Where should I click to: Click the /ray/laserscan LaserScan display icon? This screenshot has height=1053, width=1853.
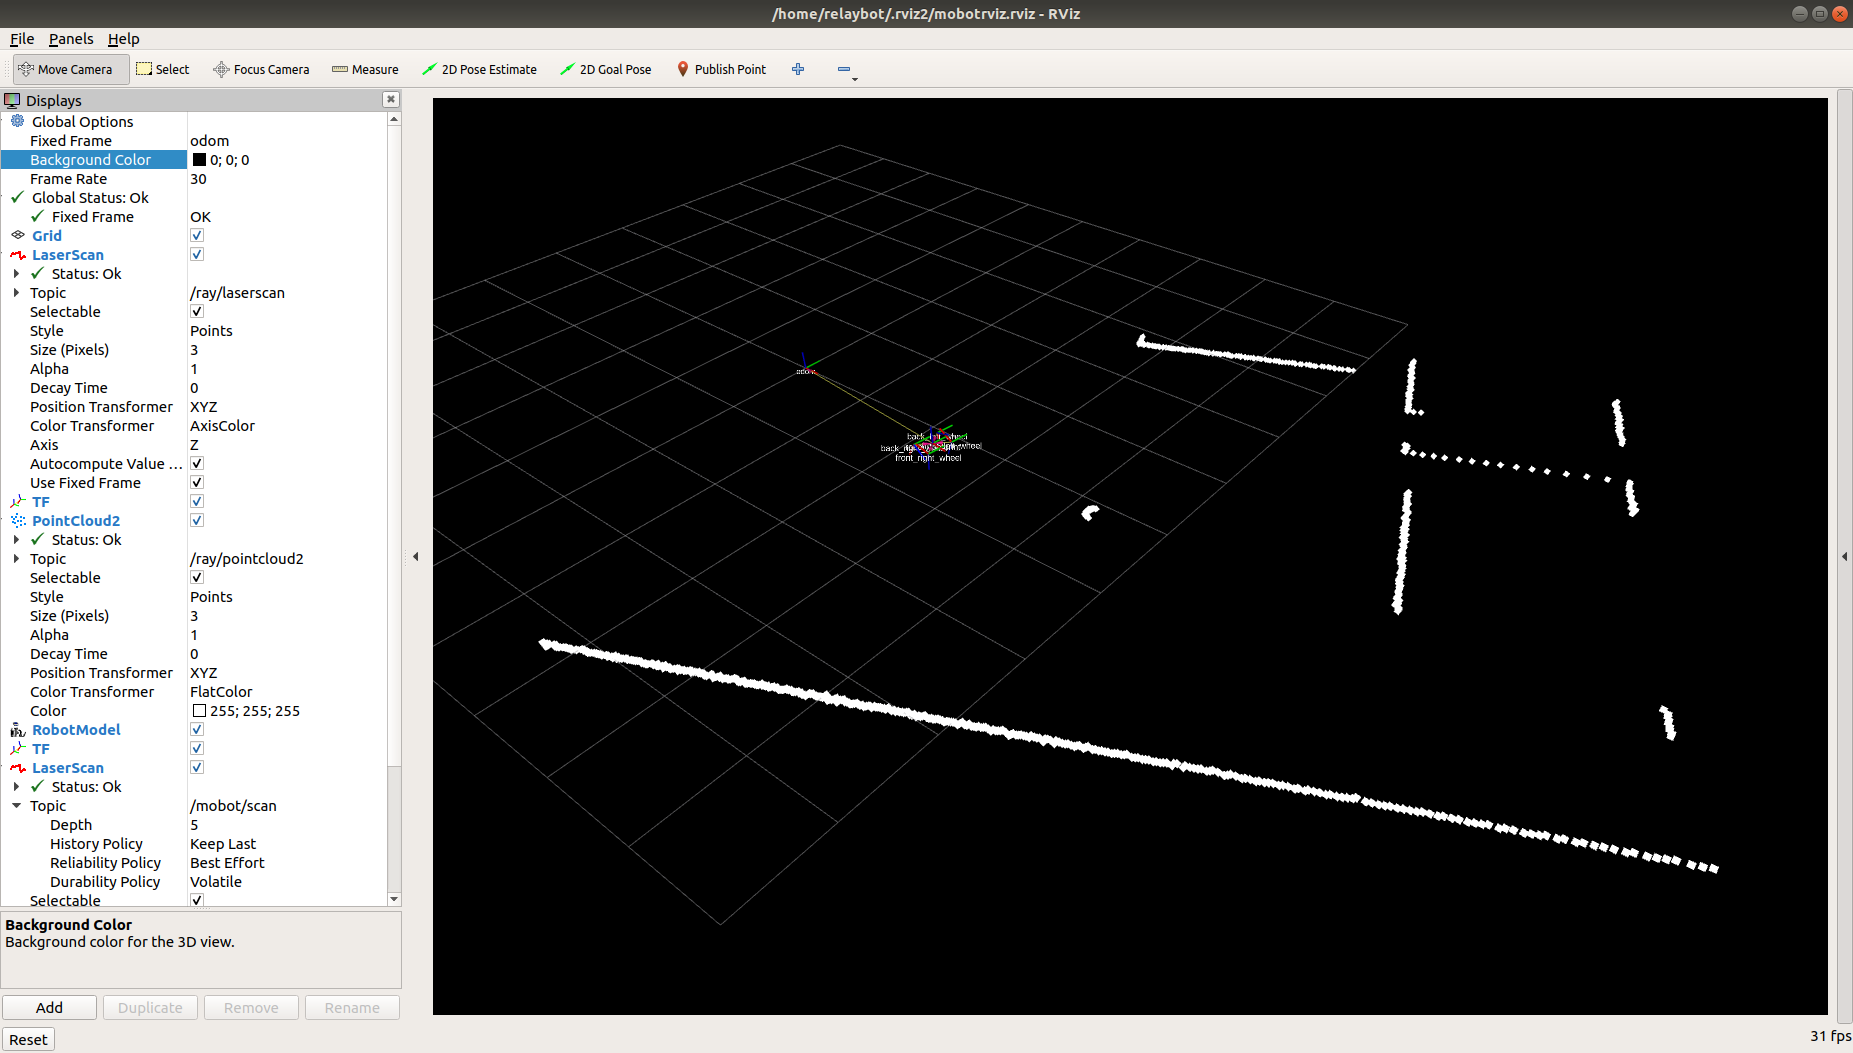coord(18,254)
